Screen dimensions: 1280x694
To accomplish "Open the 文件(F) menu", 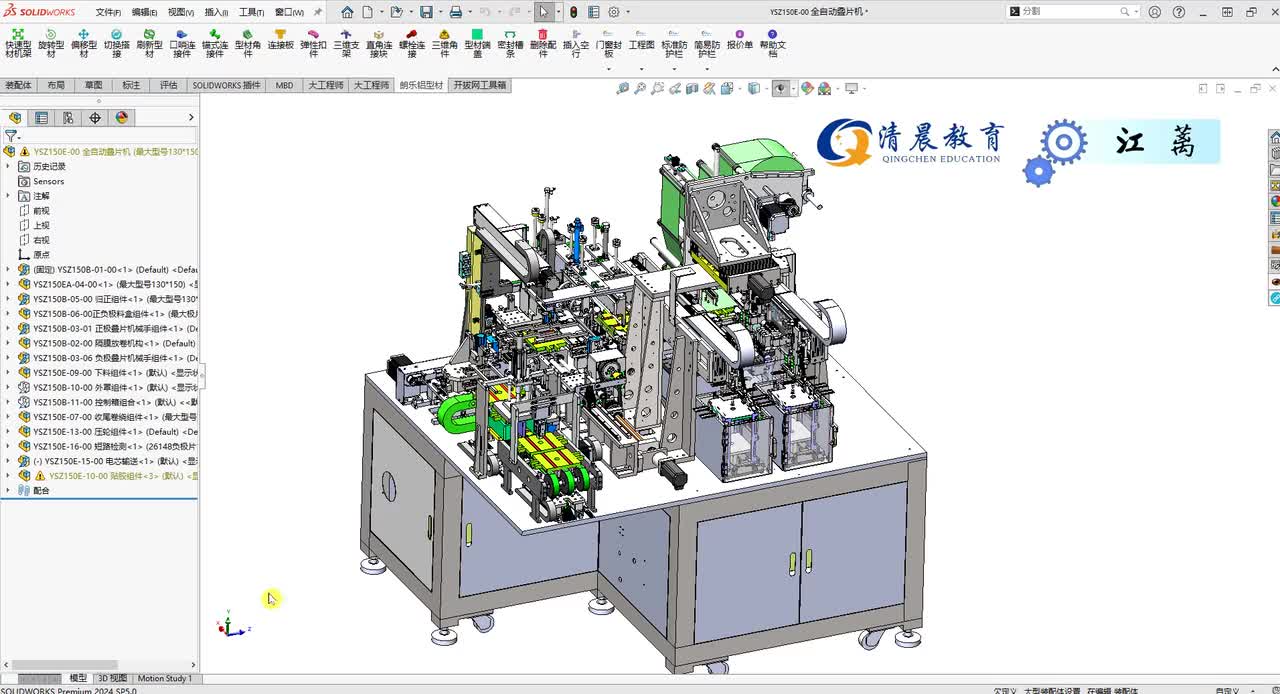I will coord(108,12).
